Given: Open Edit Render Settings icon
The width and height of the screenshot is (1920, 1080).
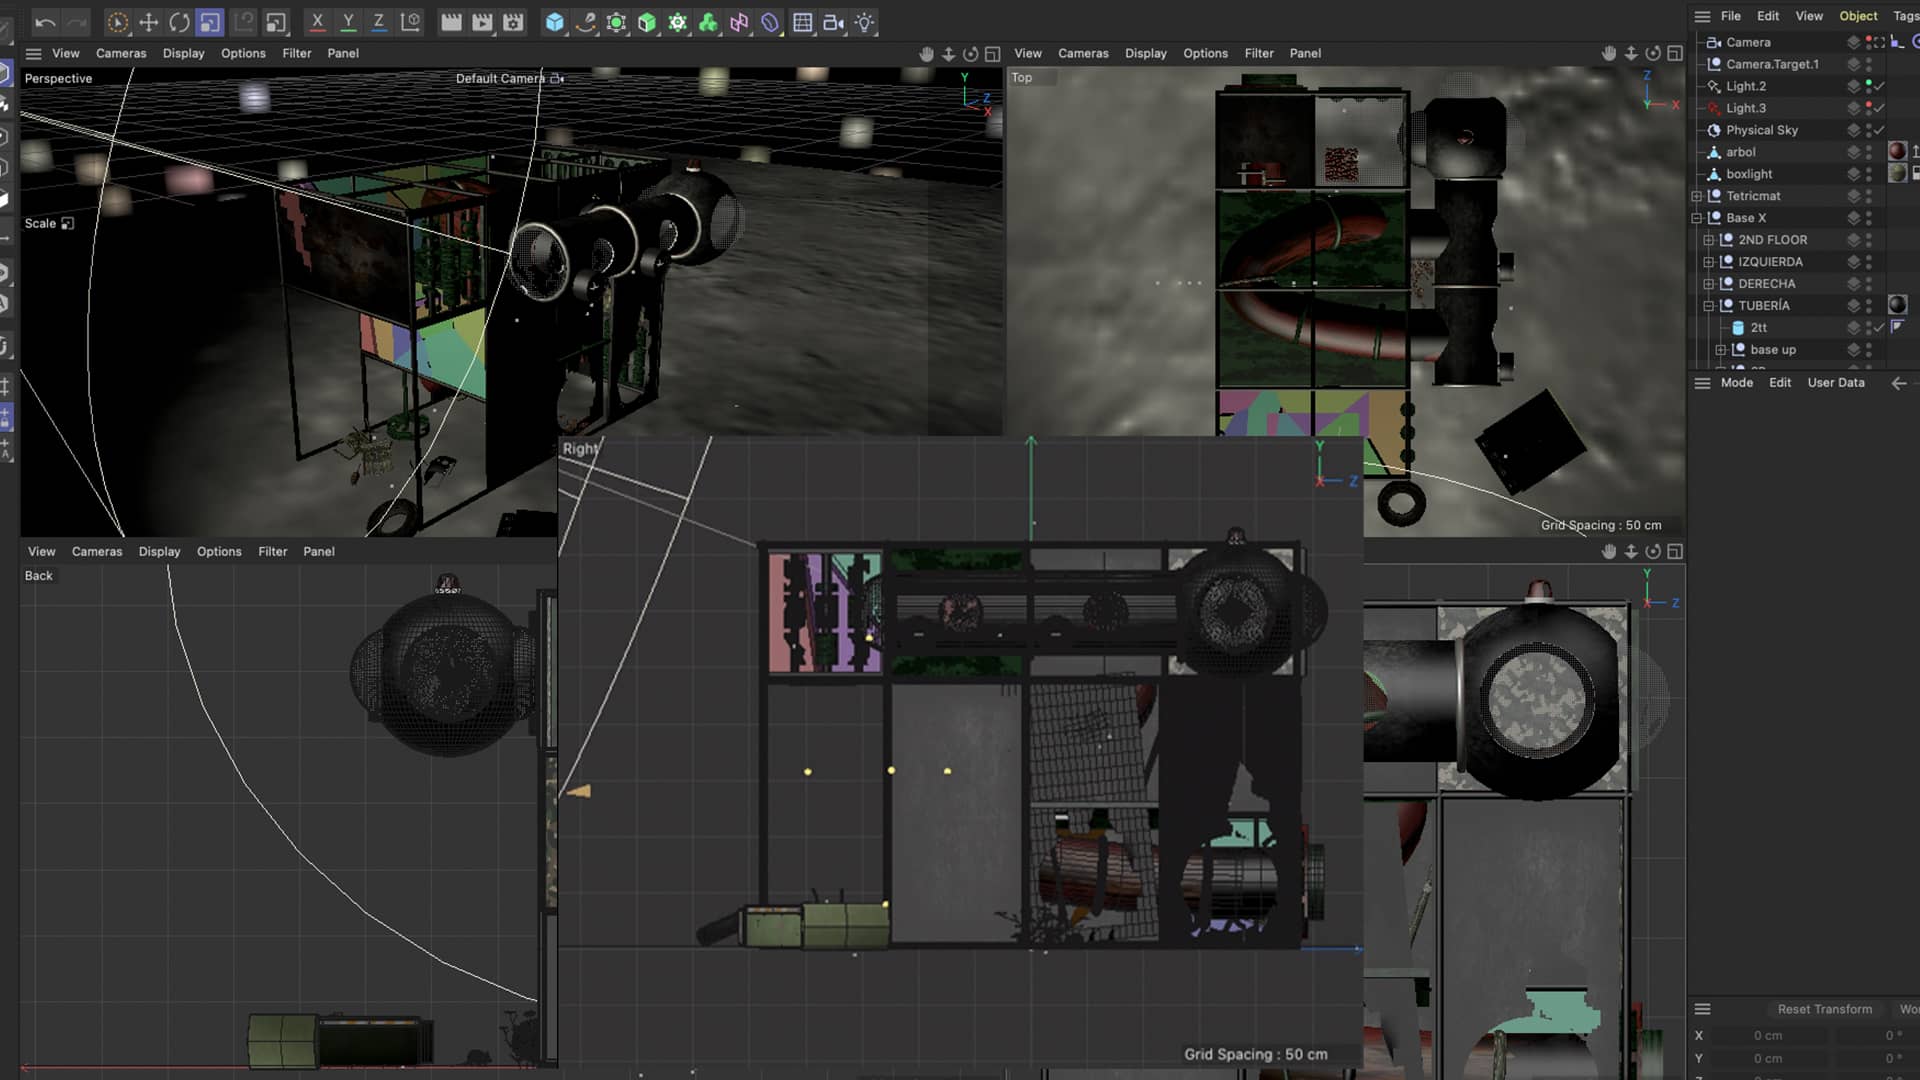Looking at the screenshot, I should (x=513, y=22).
